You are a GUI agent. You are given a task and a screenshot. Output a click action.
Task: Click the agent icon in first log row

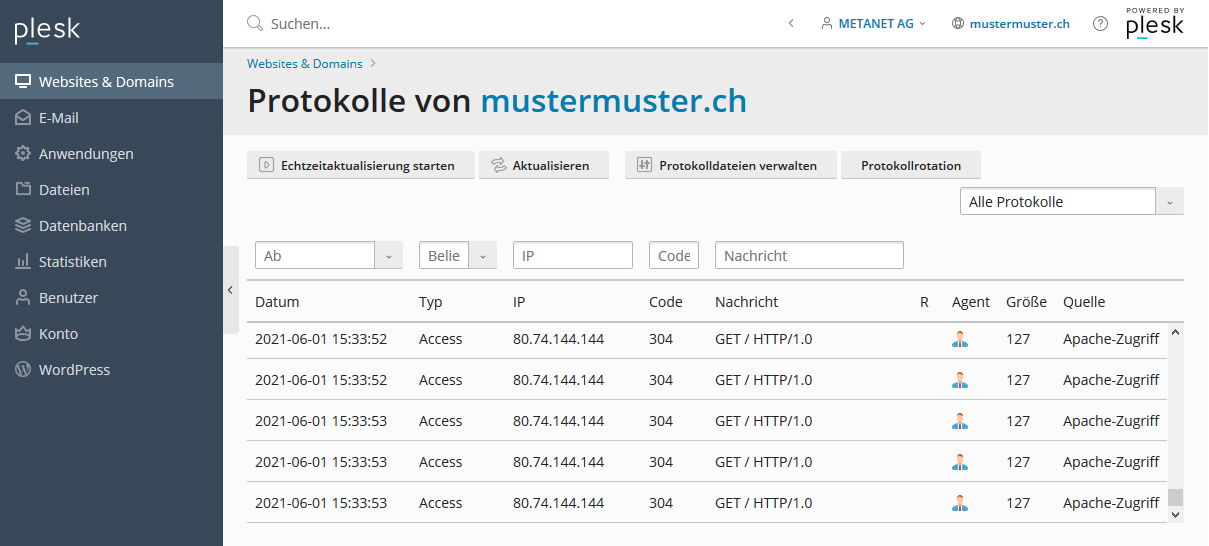point(960,339)
